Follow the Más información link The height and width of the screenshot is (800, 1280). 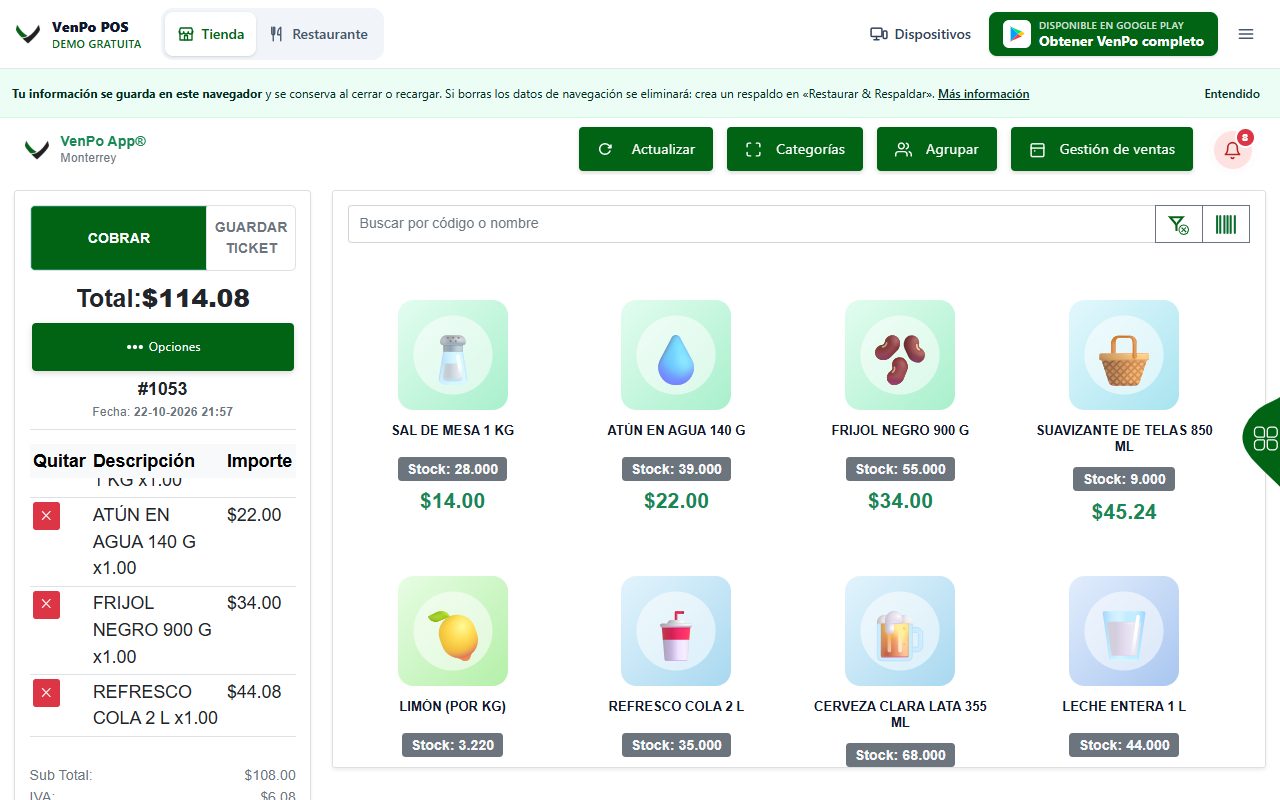pos(983,94)
